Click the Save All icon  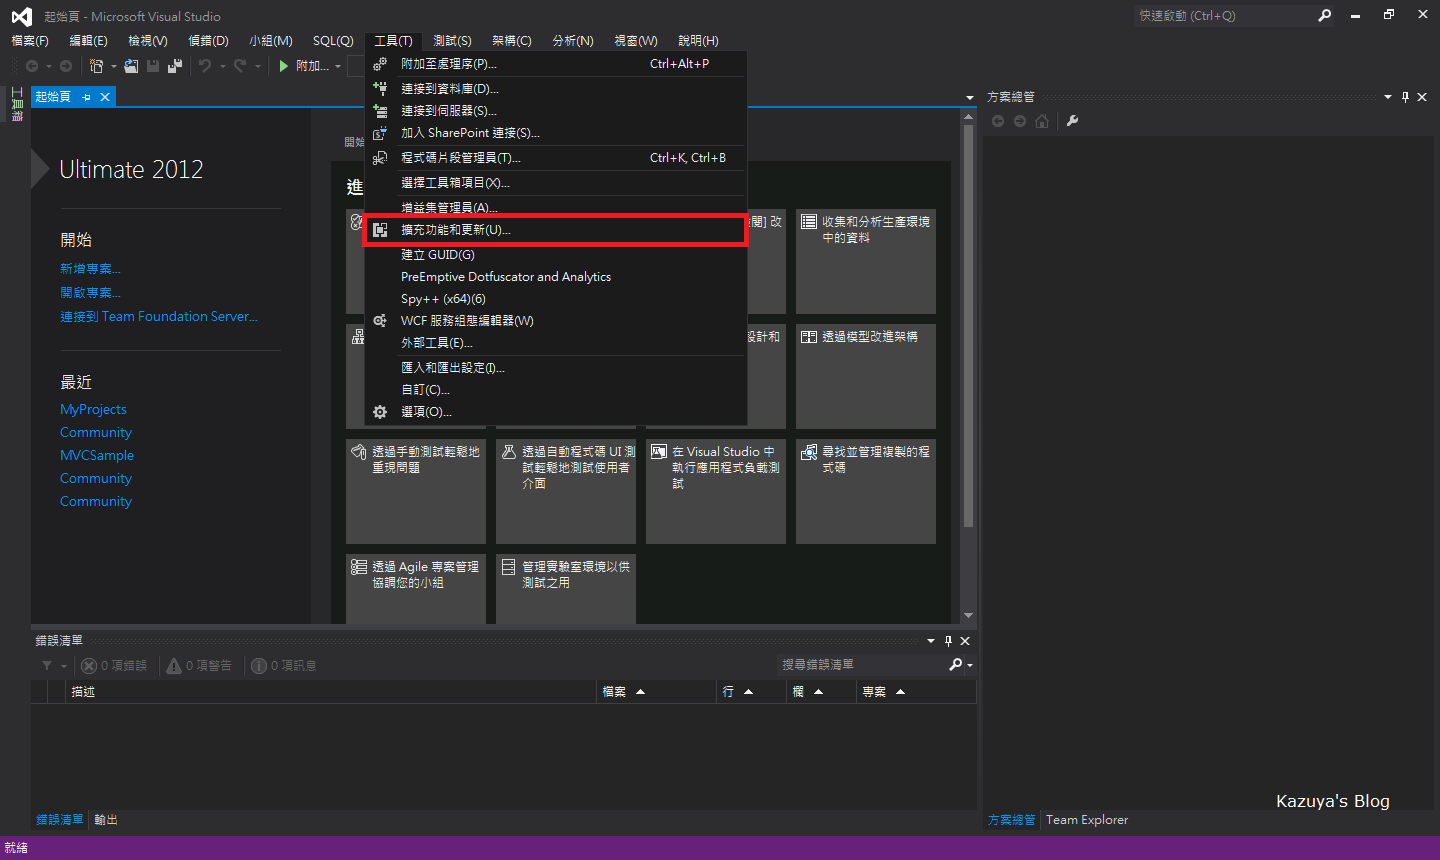[x=175, y=66]
